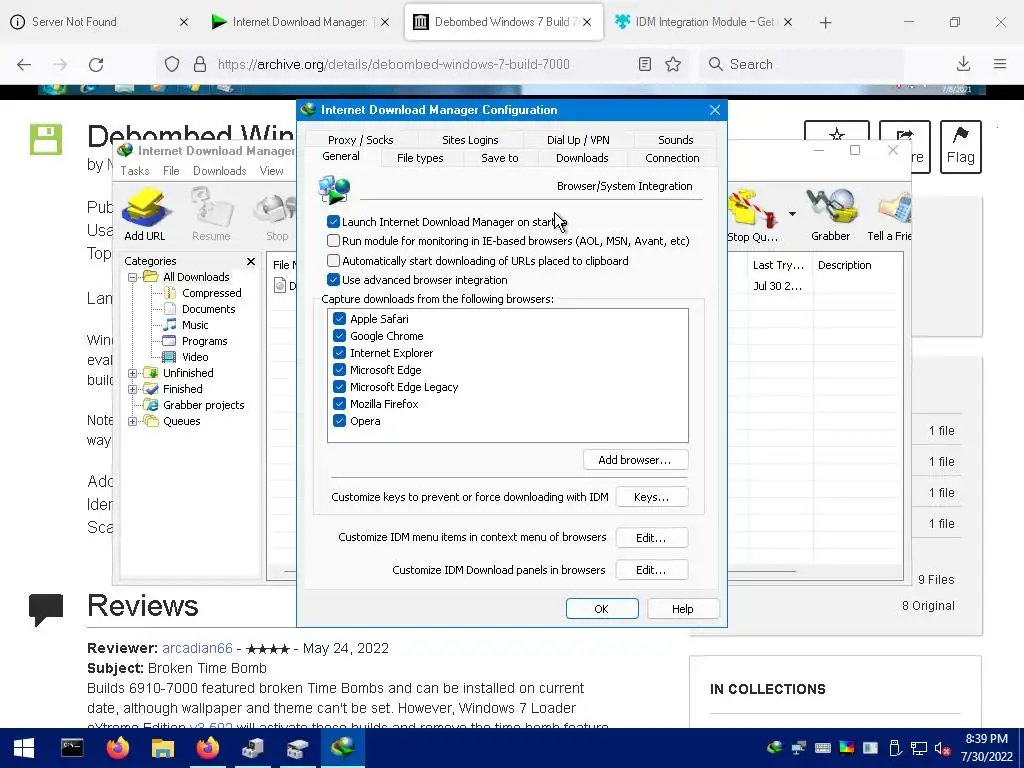Open a new browser tab
1024x768 pixels.
[825, 23]
